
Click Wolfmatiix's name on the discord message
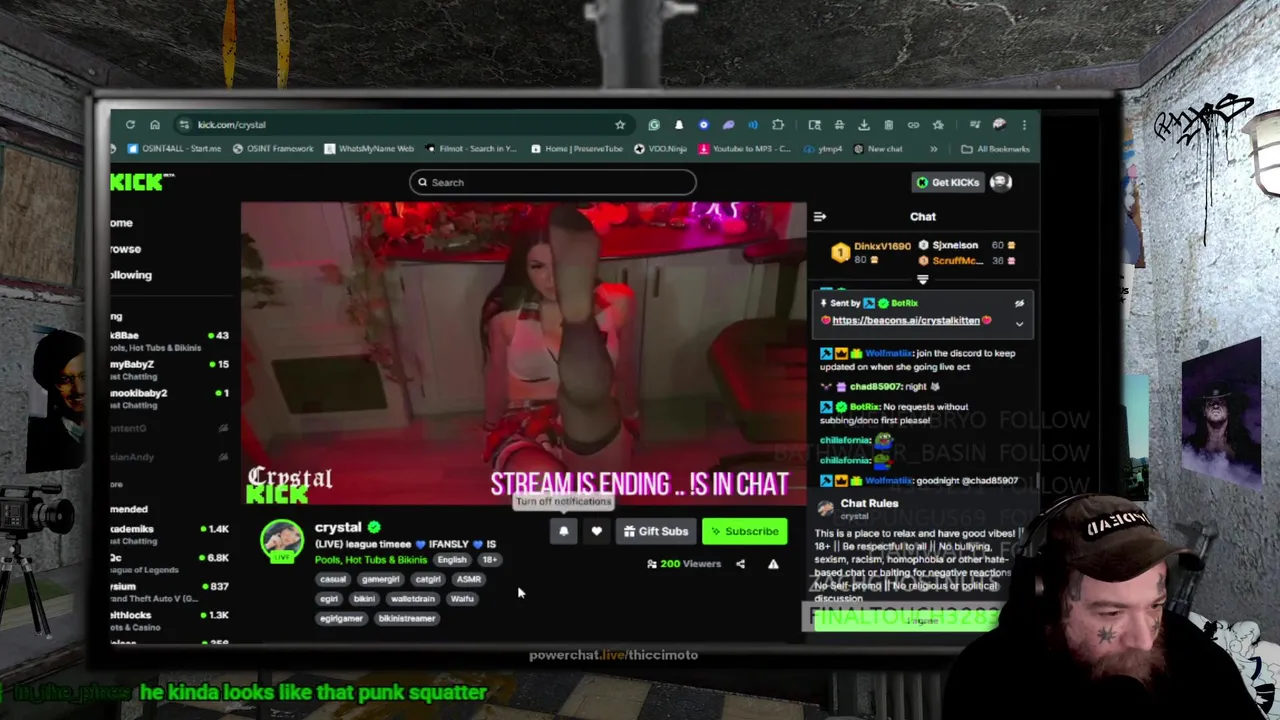pyautogui.click(x=889, y=353)
